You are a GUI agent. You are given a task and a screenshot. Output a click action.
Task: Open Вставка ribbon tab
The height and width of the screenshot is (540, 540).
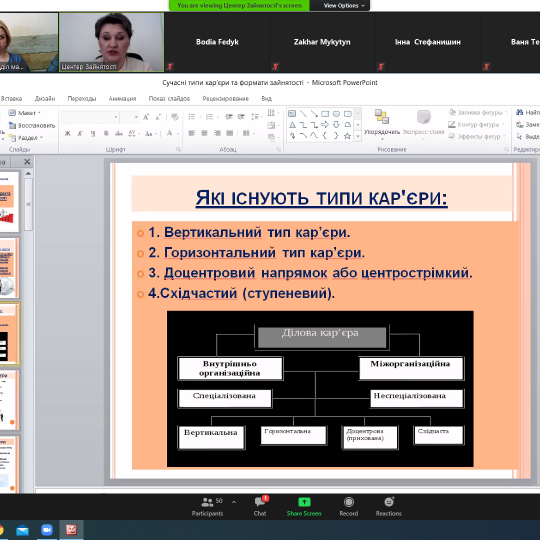point(11,98)
